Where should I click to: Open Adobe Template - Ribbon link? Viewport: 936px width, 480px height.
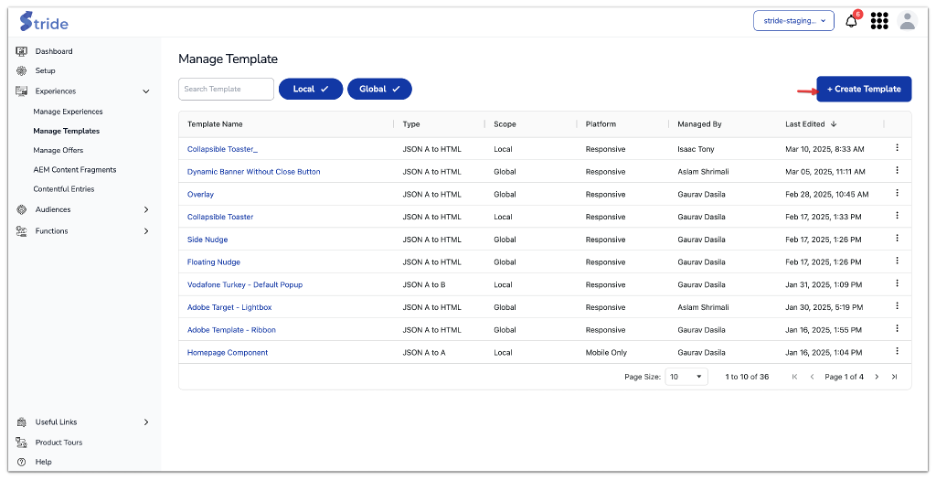(231, 330)
